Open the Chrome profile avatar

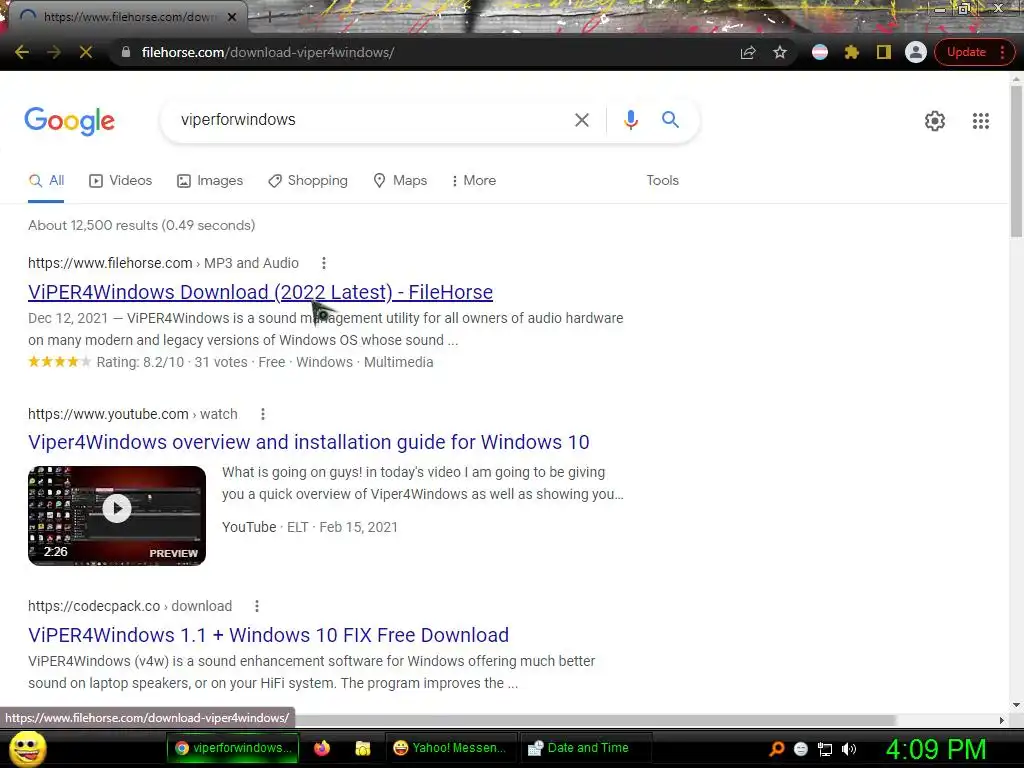(x=916, y=52)
